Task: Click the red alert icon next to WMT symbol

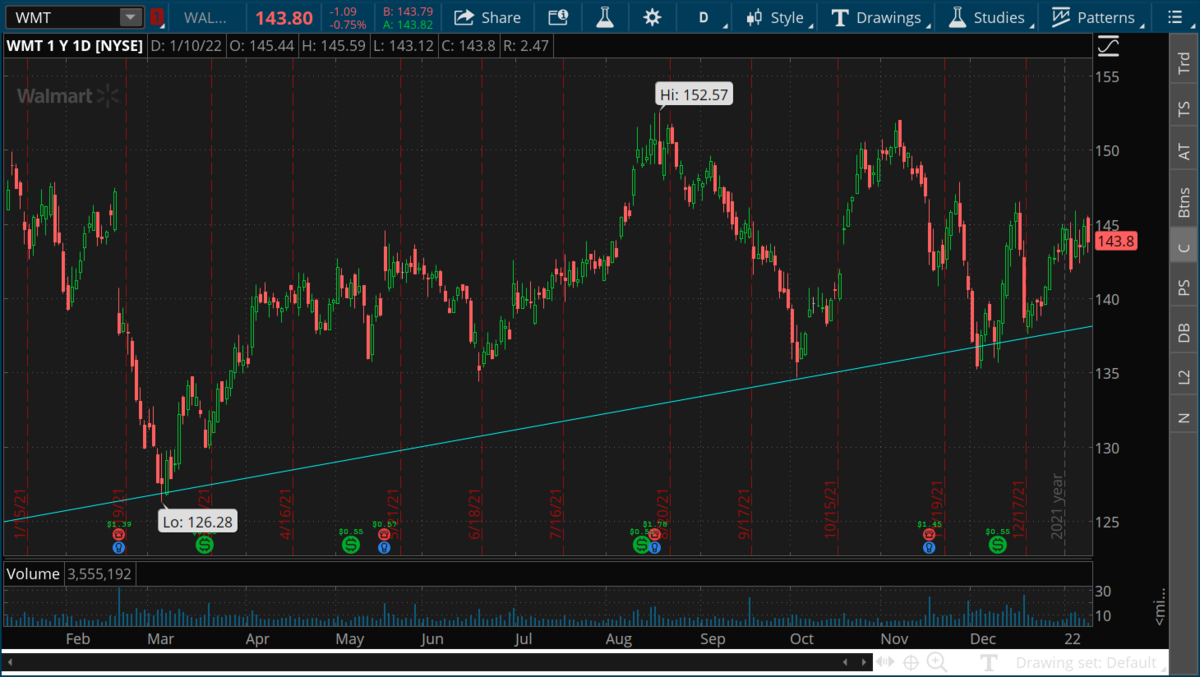Action: click(156, 17)
